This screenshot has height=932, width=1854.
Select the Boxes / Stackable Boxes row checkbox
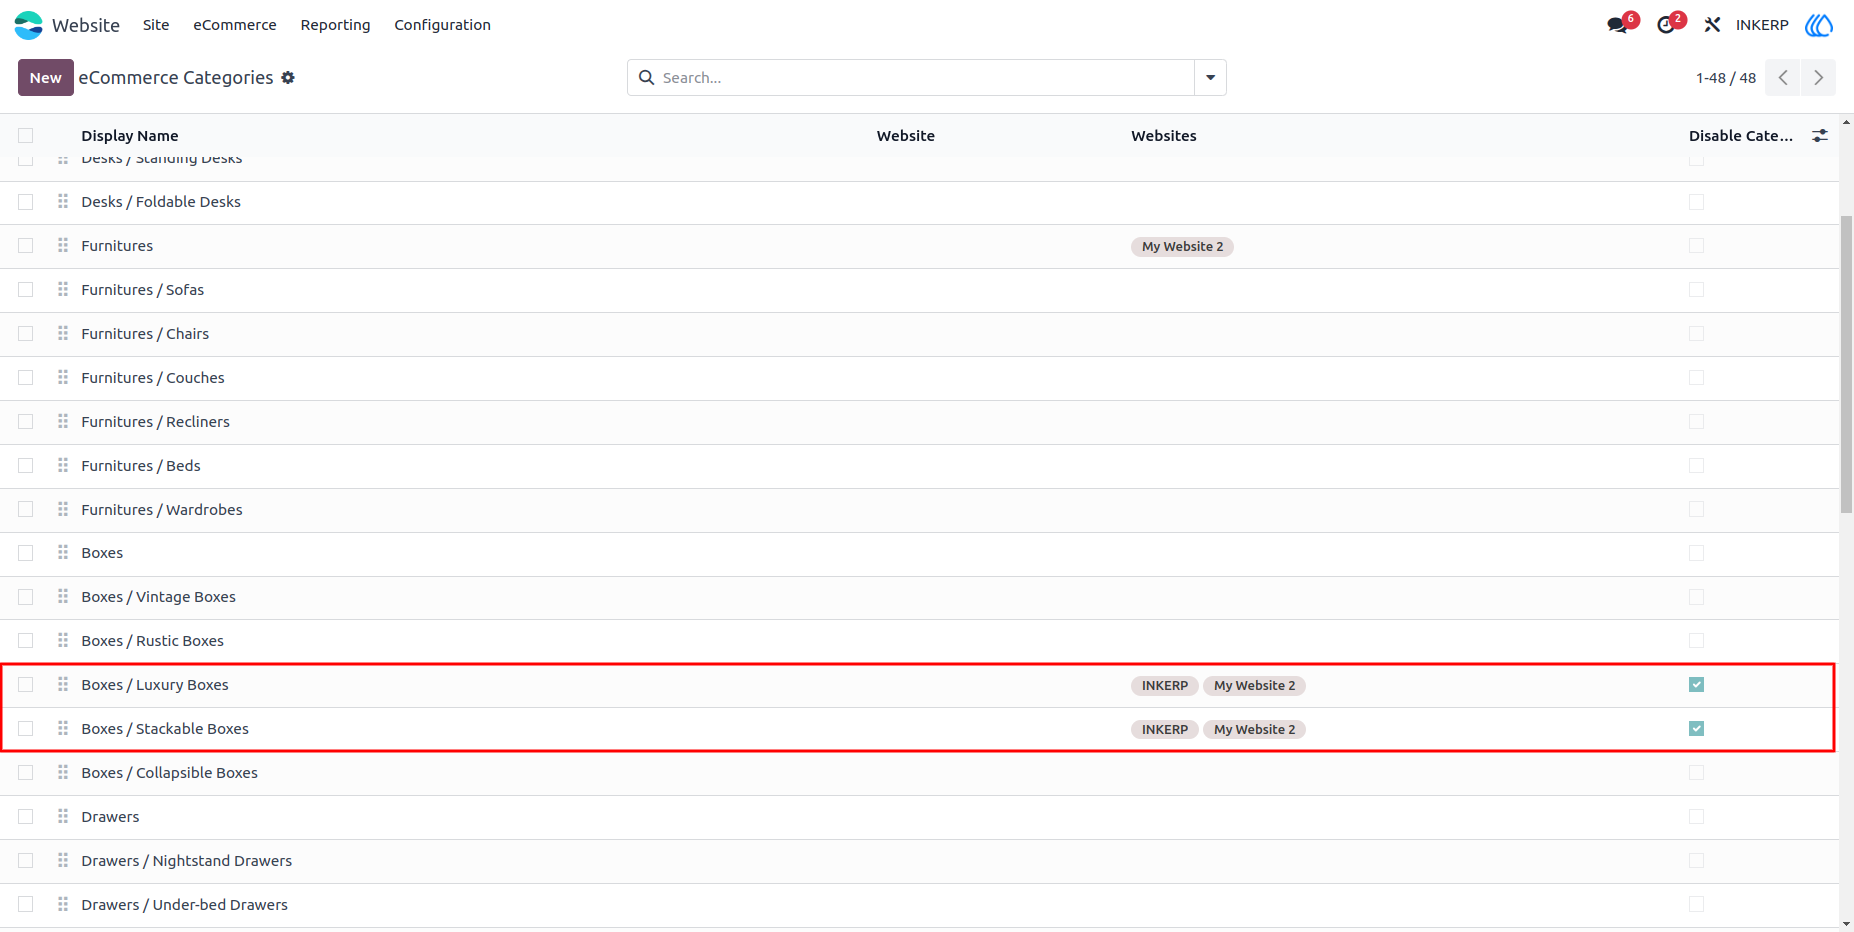26,729
